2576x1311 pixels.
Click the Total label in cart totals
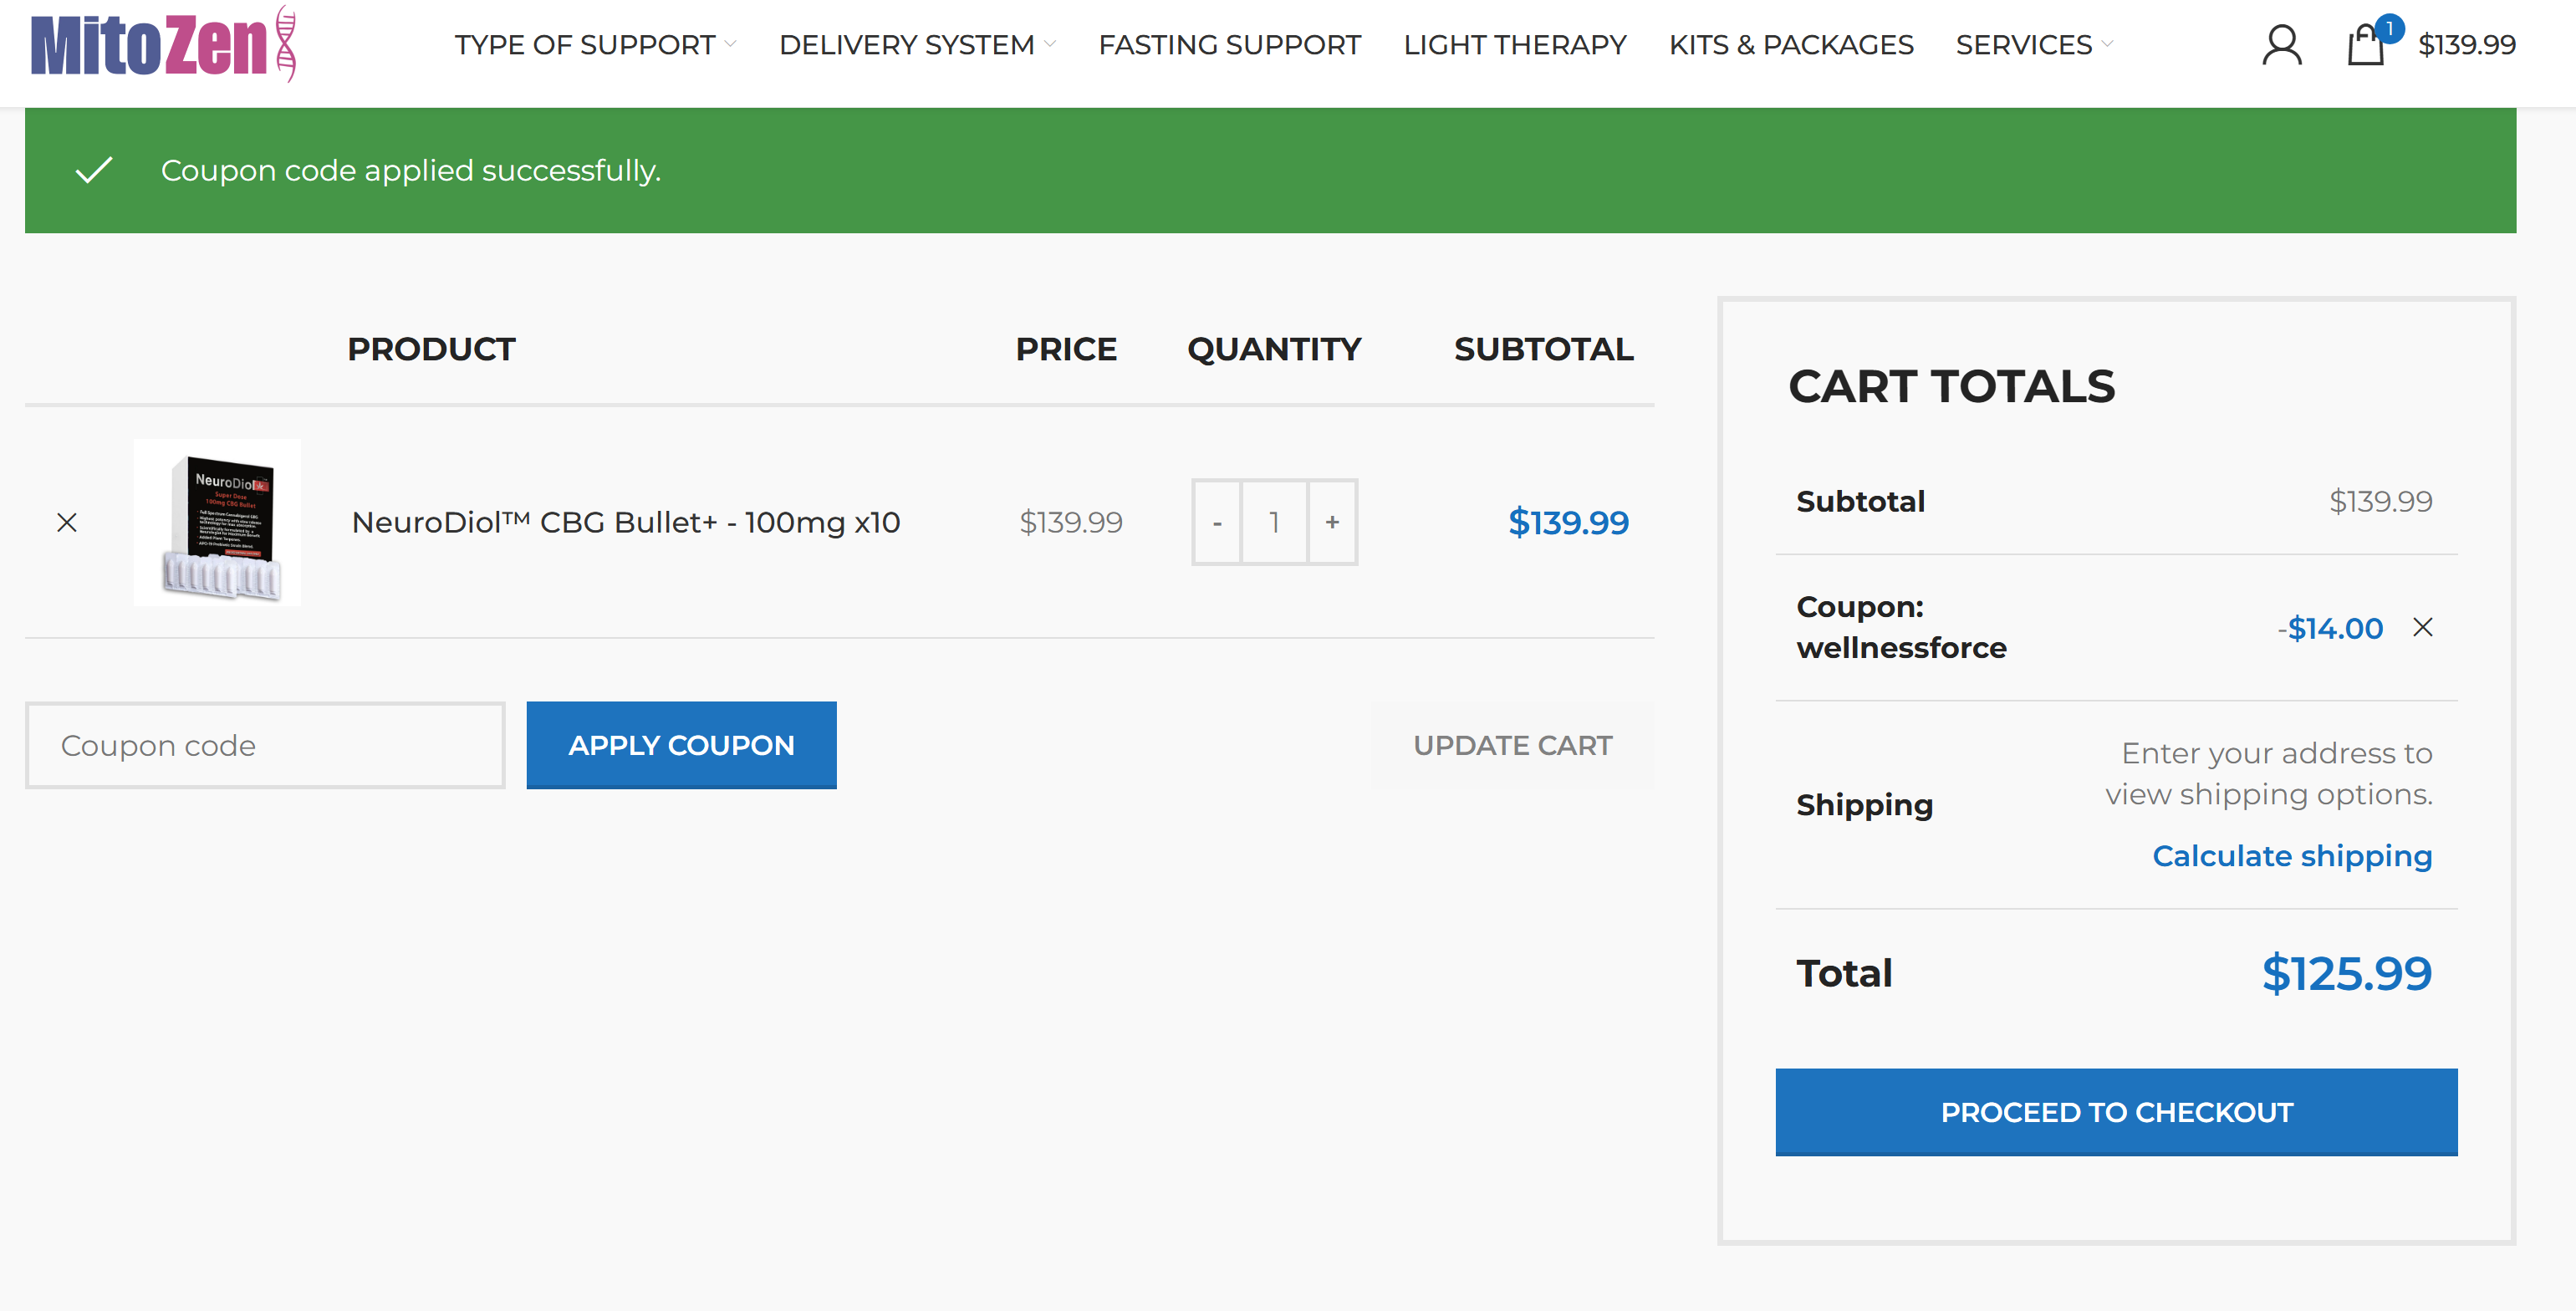[x=1844, y=973]
